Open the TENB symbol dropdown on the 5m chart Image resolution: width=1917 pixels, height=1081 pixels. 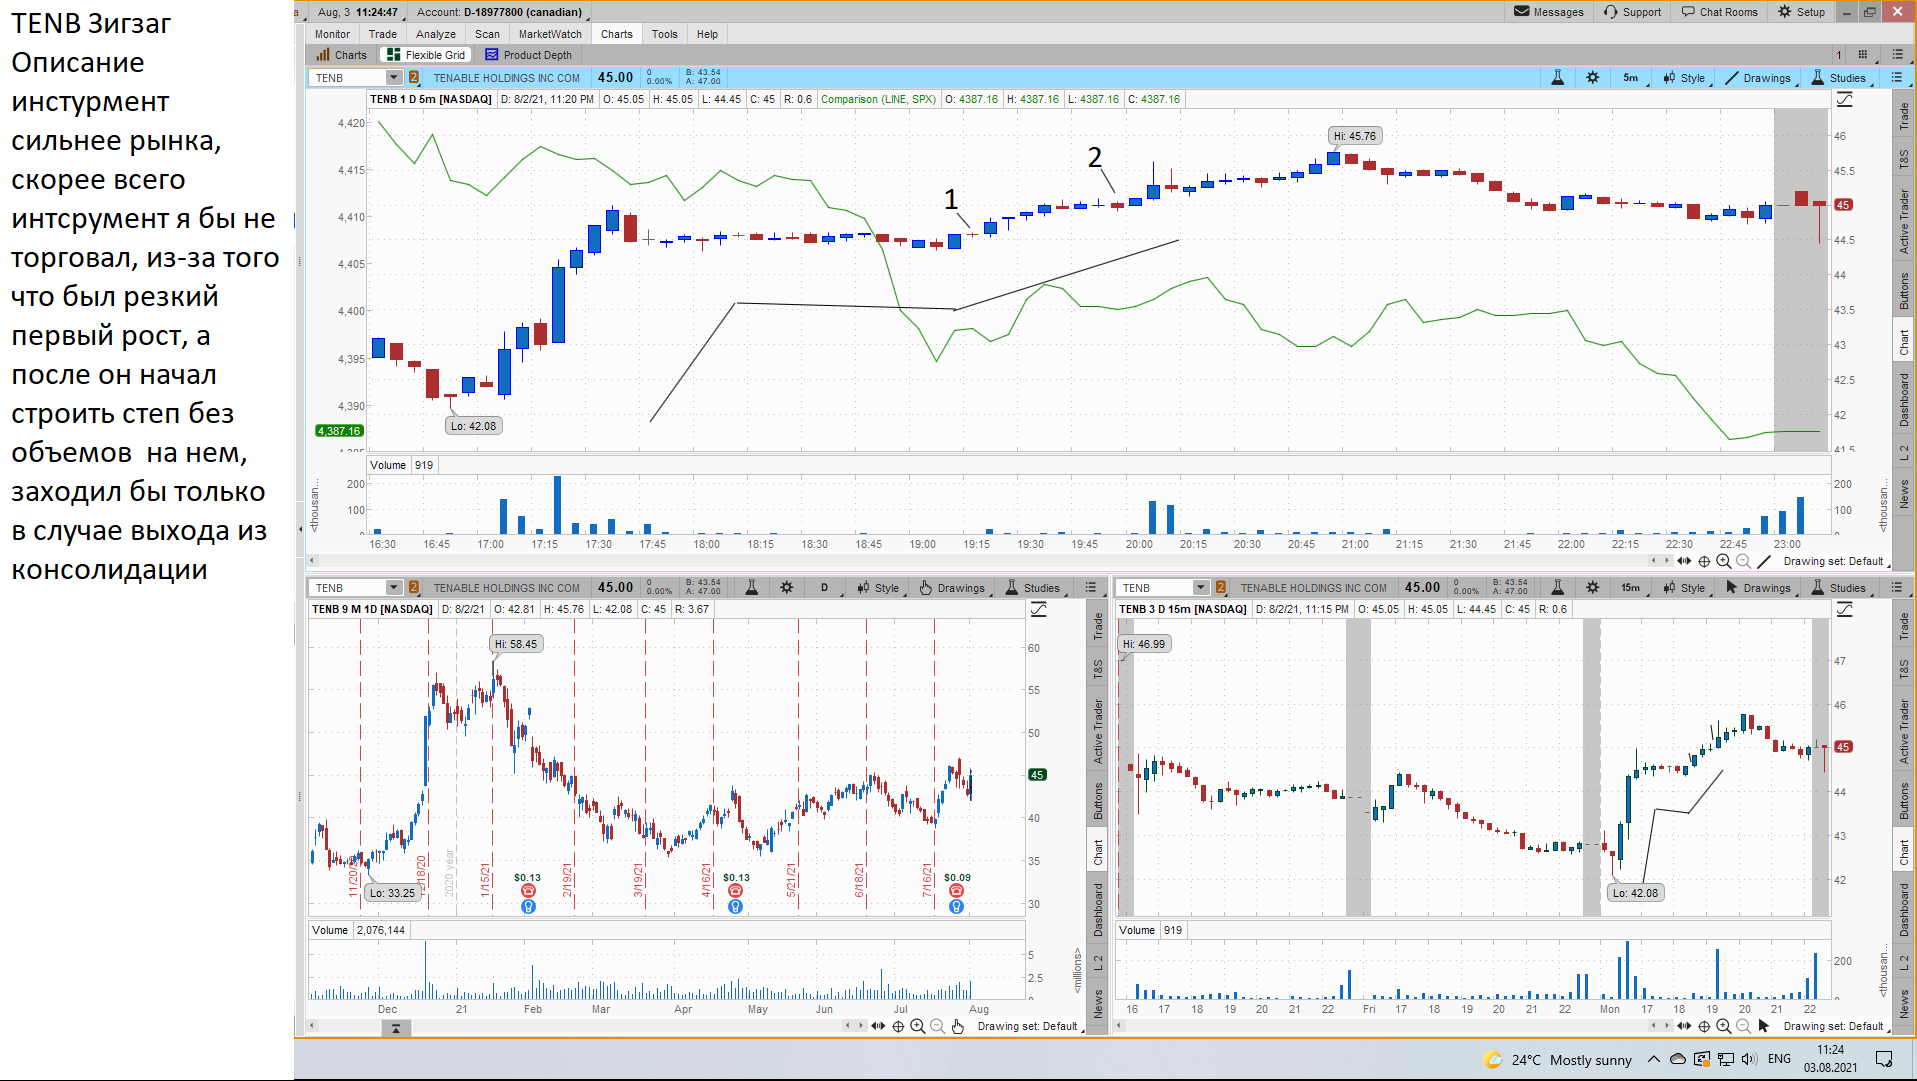[x=393, y=78]
